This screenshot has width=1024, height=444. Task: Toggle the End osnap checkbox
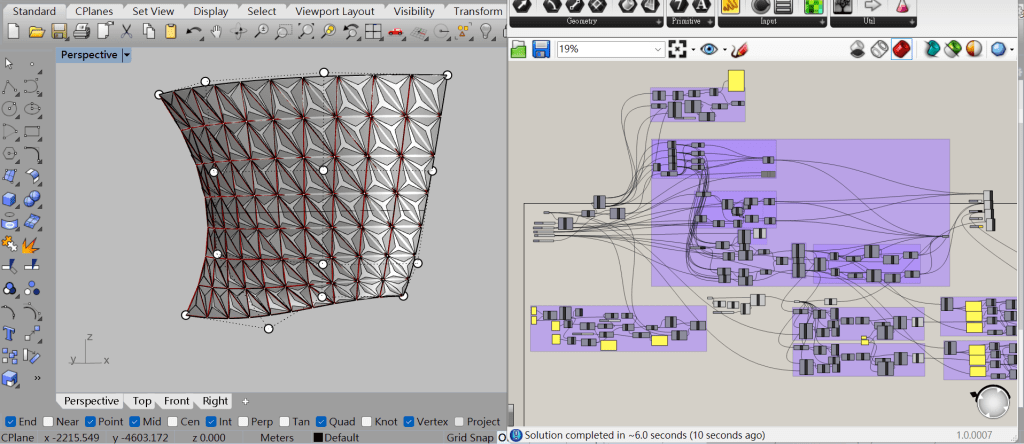pyautogui.click(x=11, y=421)
